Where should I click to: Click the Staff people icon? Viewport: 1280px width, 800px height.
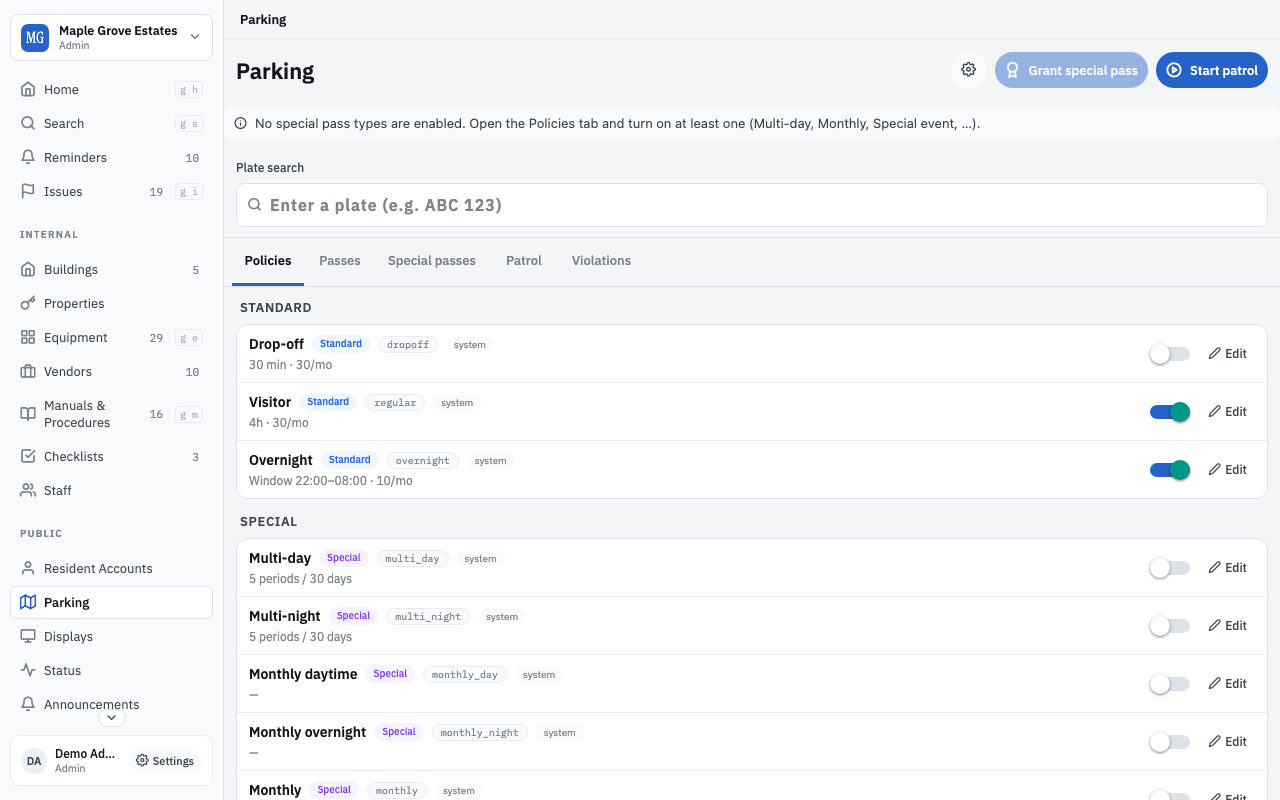click(28, 490)
